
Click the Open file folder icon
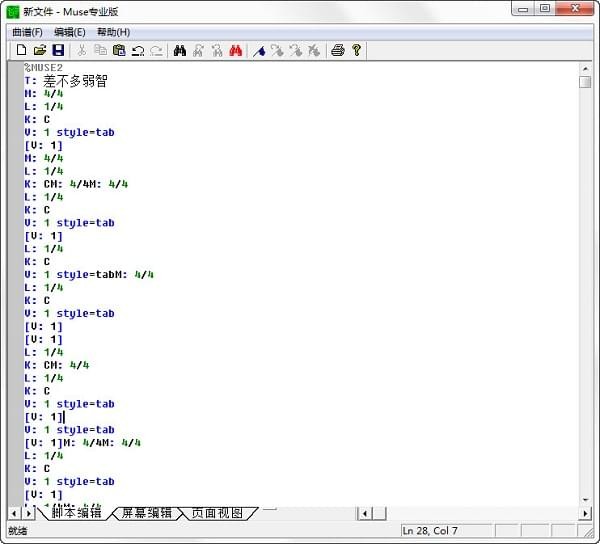pyautogui.click(x=40, y=50)
